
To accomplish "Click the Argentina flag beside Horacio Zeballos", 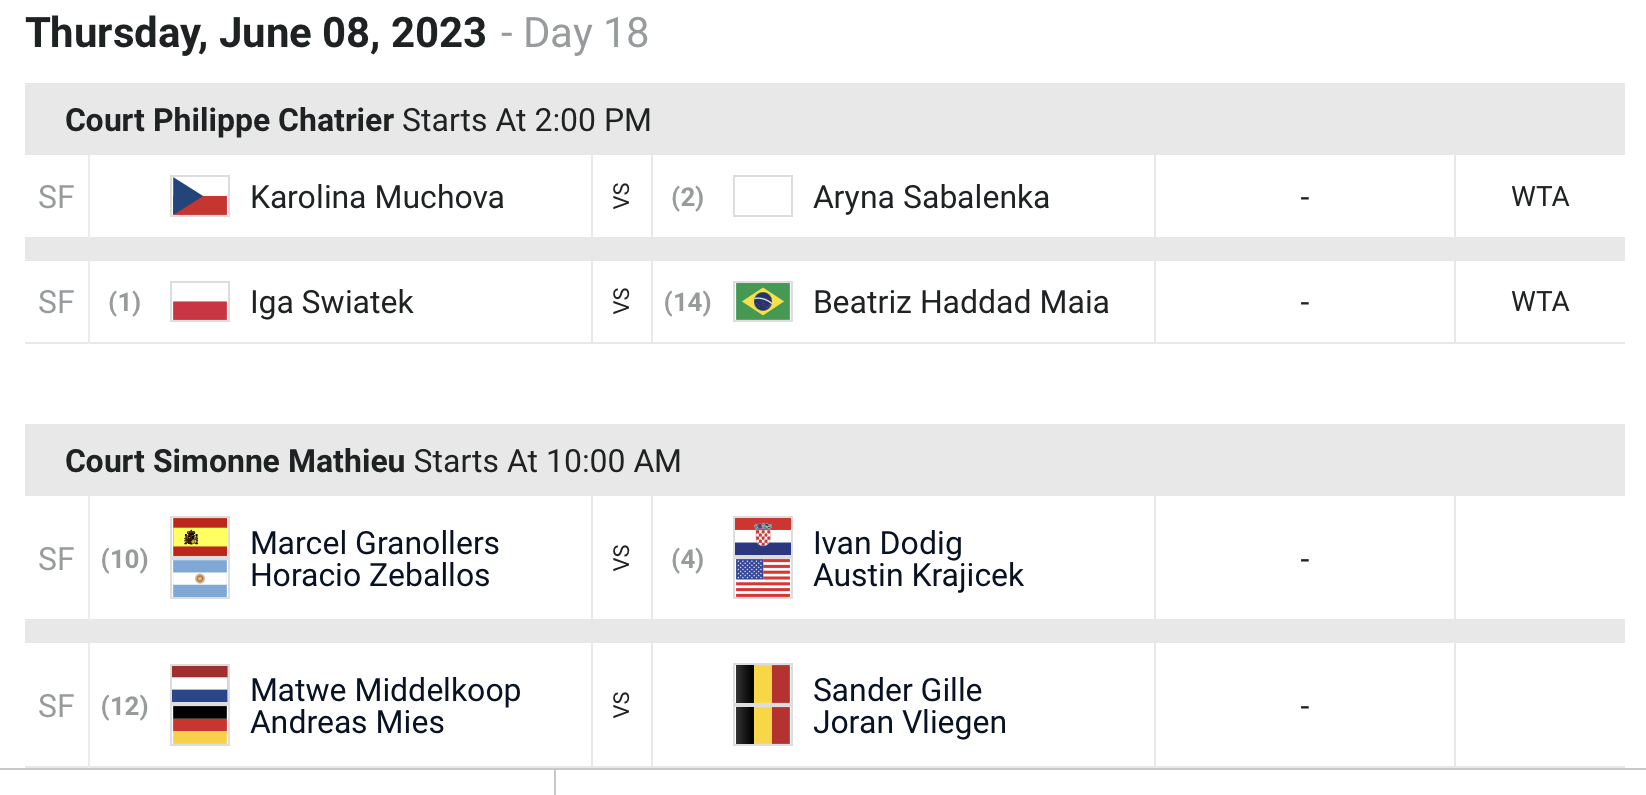I will [x=200, y=578].
